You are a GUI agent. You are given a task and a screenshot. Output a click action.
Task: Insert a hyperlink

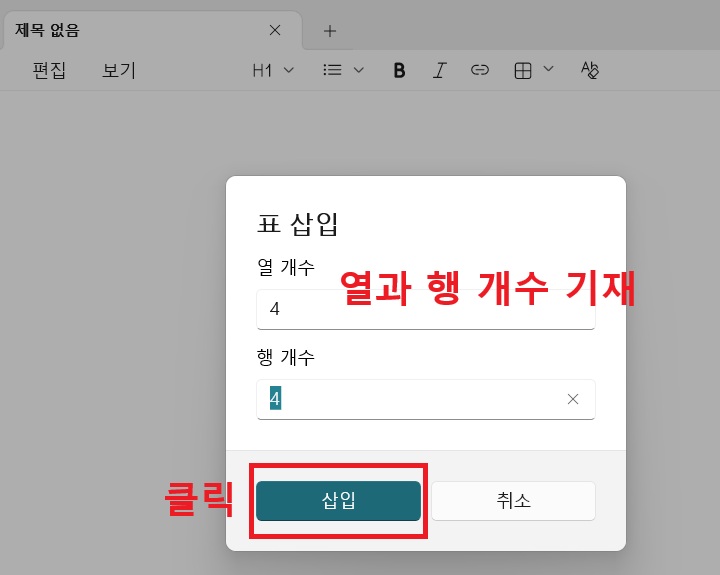coord(479,70)
